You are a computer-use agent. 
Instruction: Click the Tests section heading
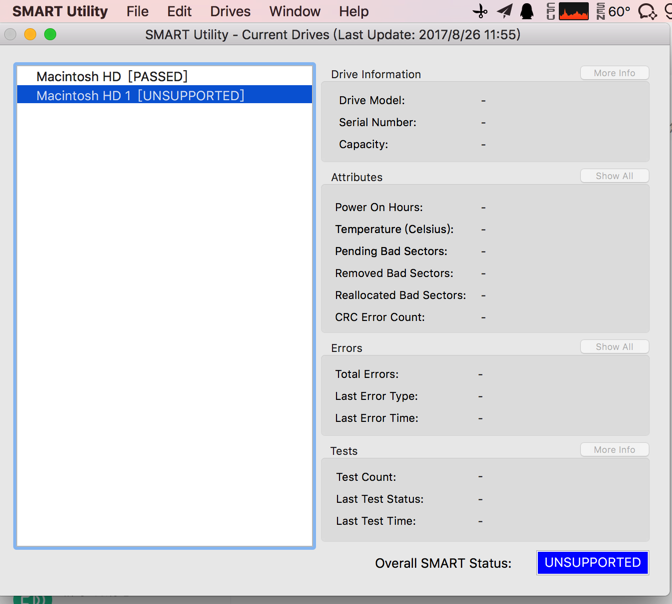point(344,451)
